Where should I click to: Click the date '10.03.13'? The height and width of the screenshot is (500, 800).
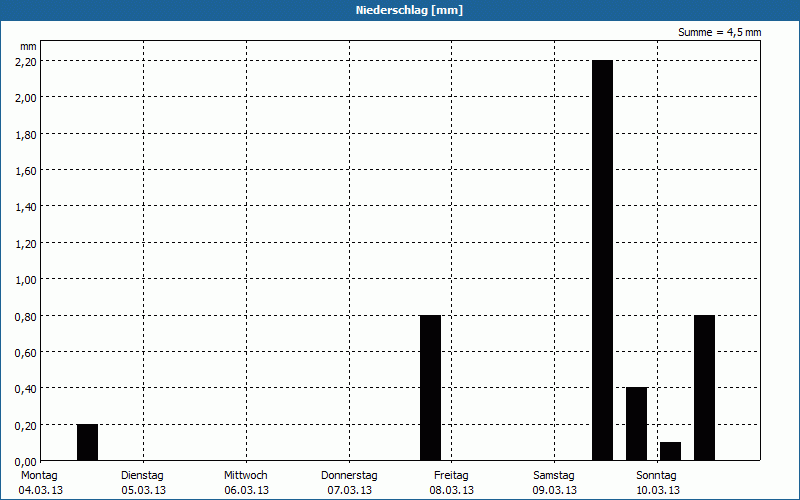[658, 491]
